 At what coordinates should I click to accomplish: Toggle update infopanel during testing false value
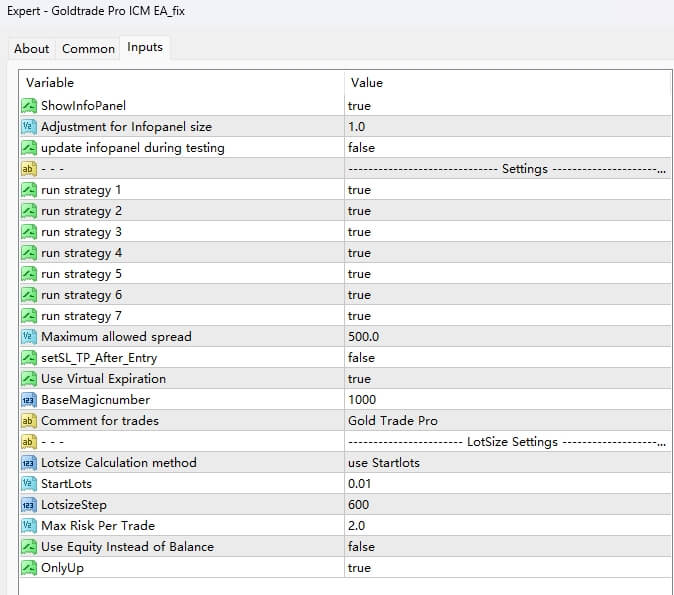(361, 148)
